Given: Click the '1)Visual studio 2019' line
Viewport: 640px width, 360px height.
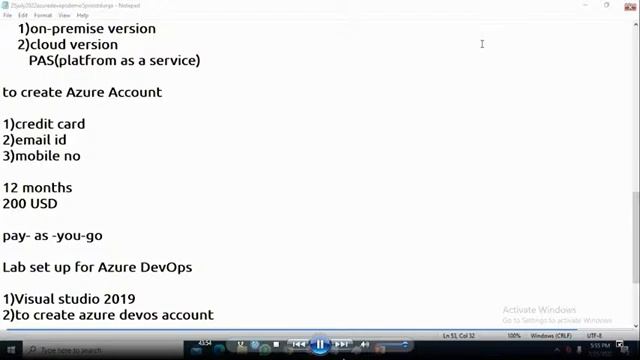Looking at the screenshot, I should click(69, 299).
